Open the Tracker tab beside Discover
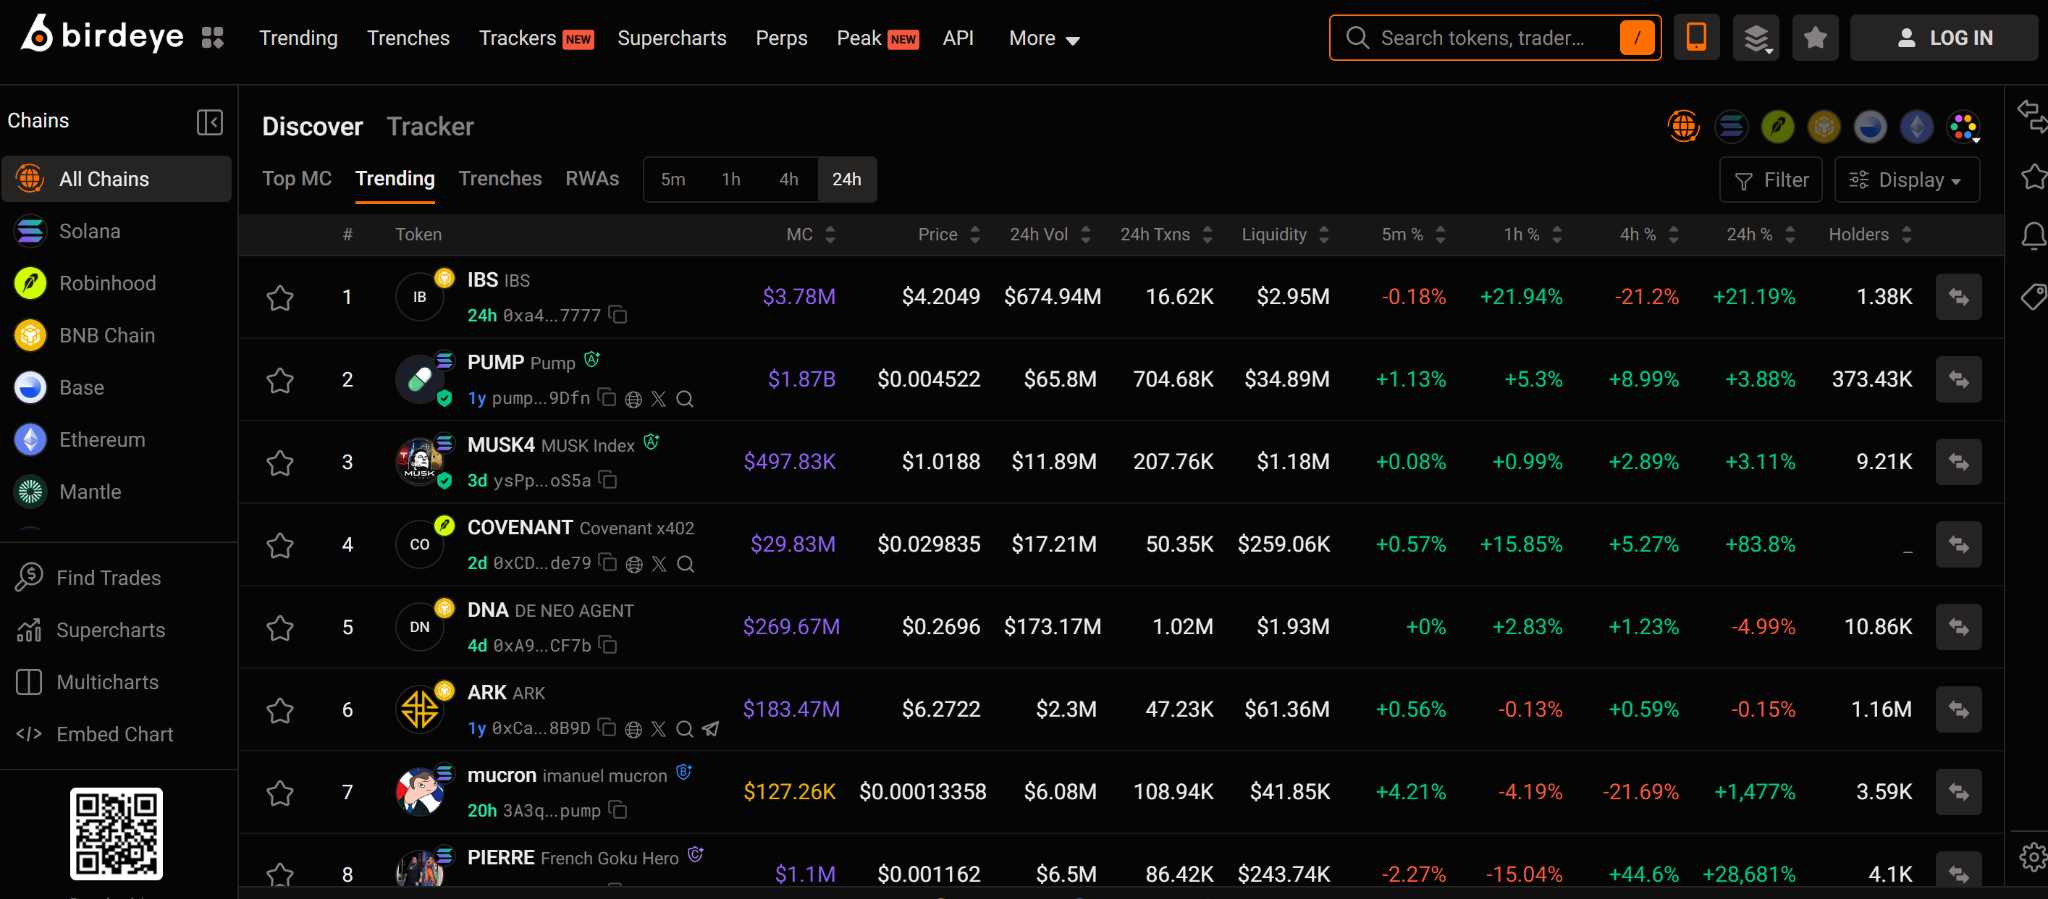The width and height of the screenshot is (2048, 899). coord(430,126)
